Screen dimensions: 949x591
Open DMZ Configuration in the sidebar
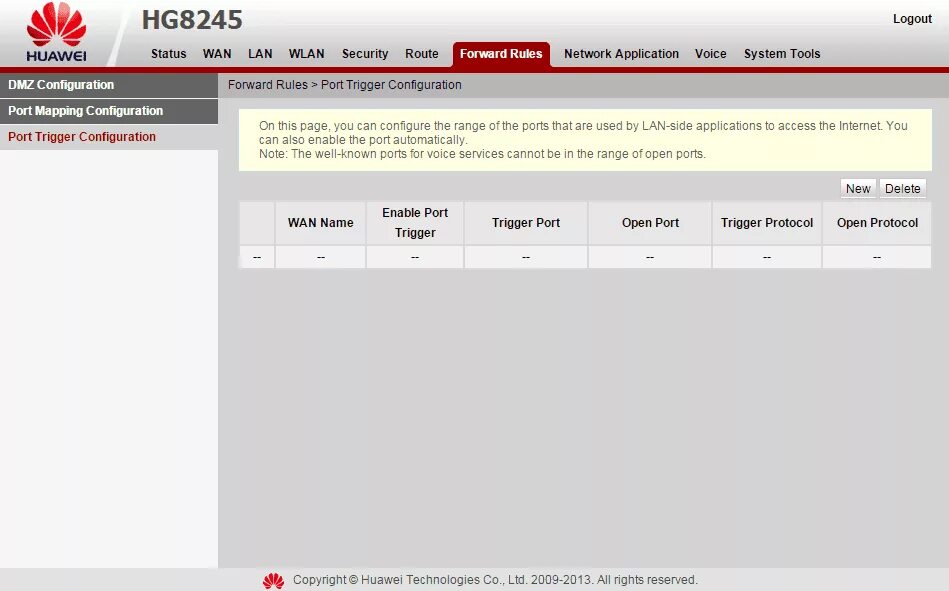(x=109, y=85)
